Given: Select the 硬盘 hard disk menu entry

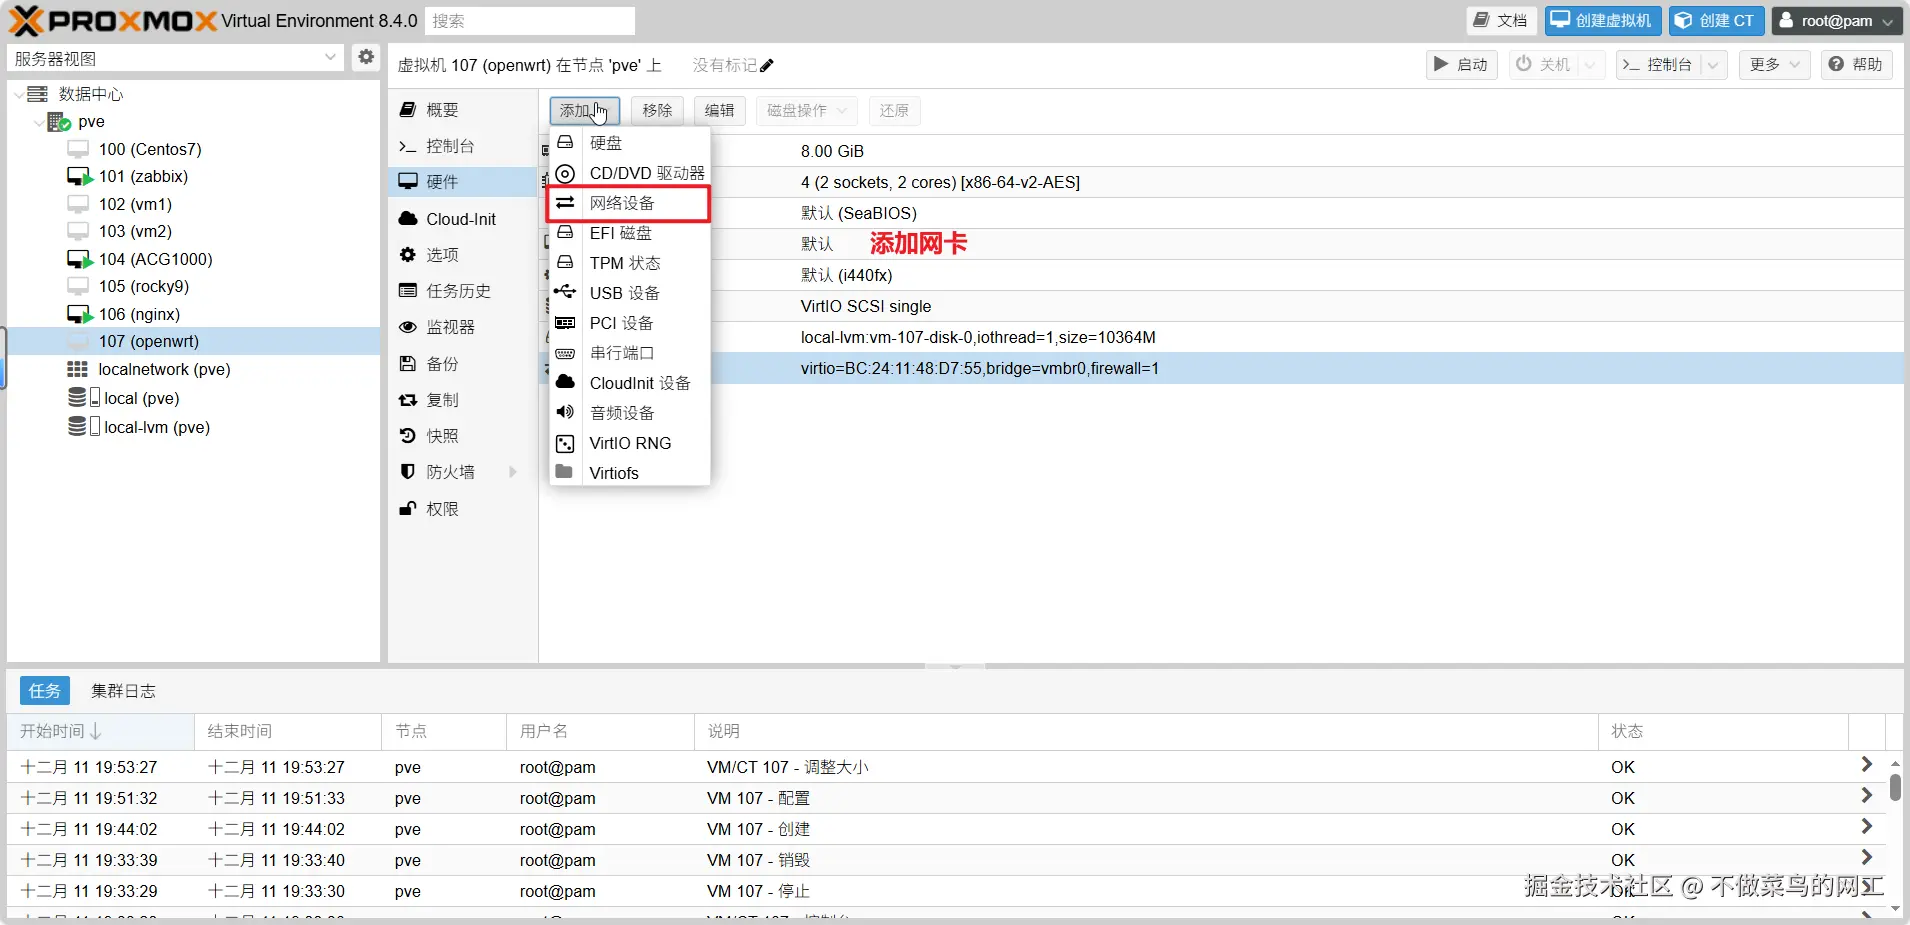Looking at the screenshot, I should tap(629, 143).
